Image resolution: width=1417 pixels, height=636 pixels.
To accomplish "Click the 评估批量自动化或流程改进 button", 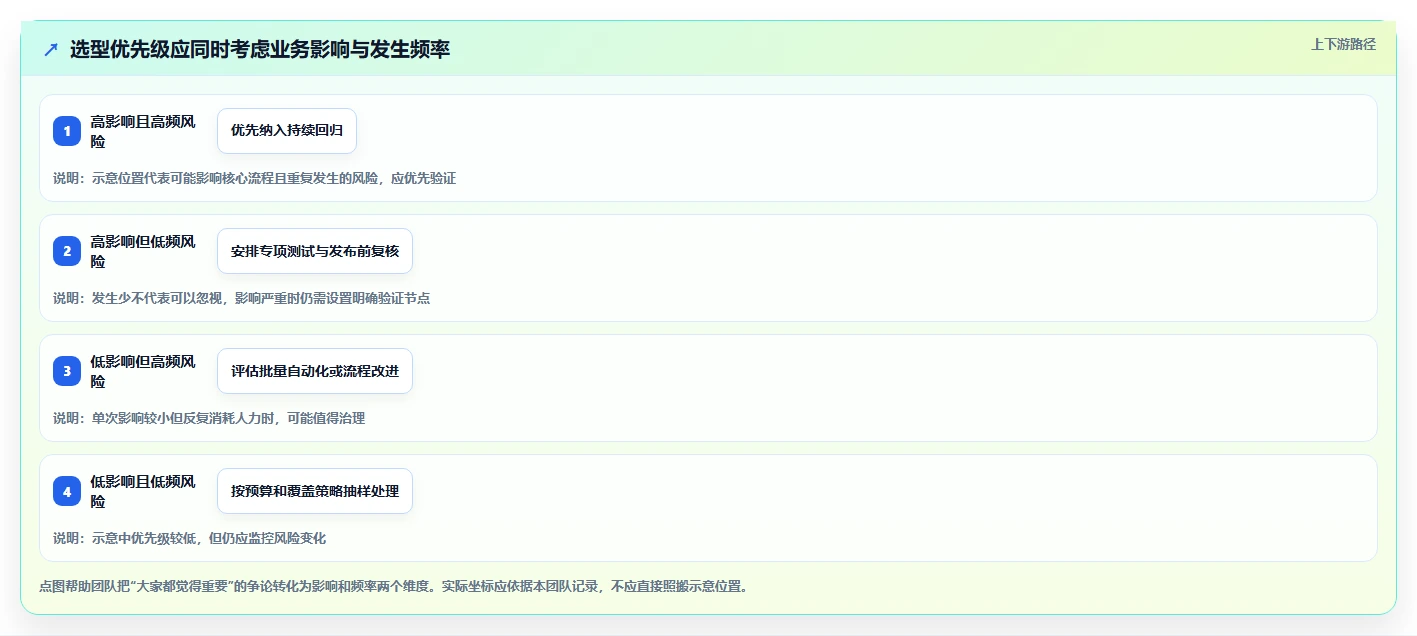I will [x=315, y=371].
